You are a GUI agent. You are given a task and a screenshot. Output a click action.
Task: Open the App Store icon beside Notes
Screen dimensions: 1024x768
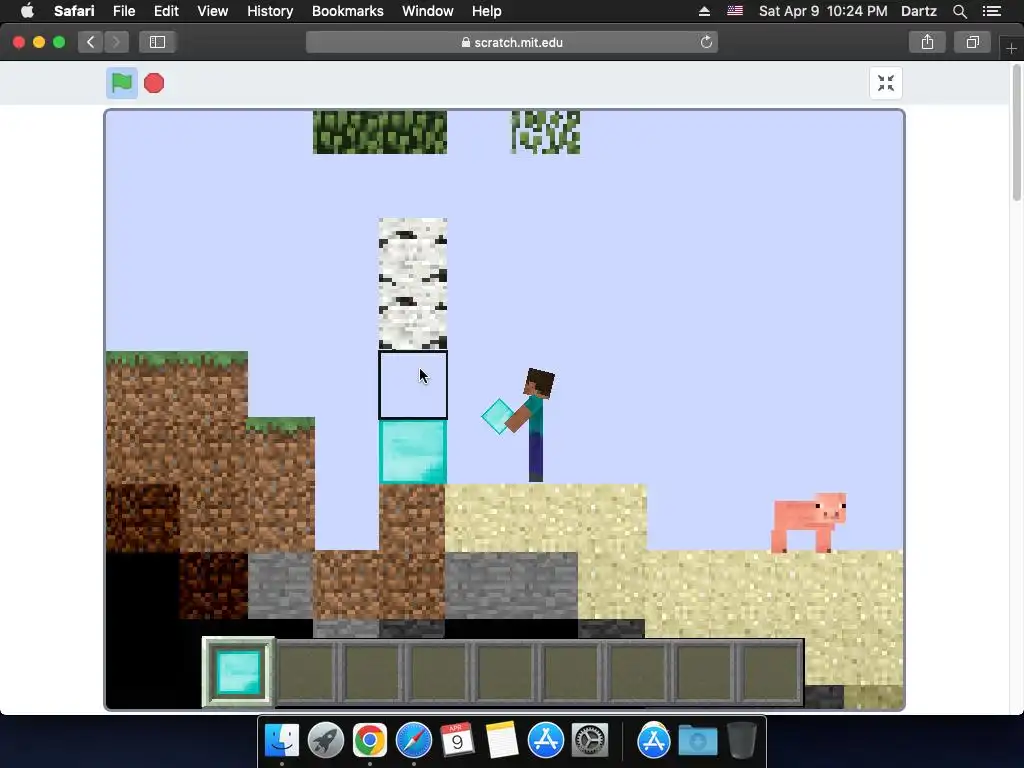pyautogui.click(x=545, y=740)
